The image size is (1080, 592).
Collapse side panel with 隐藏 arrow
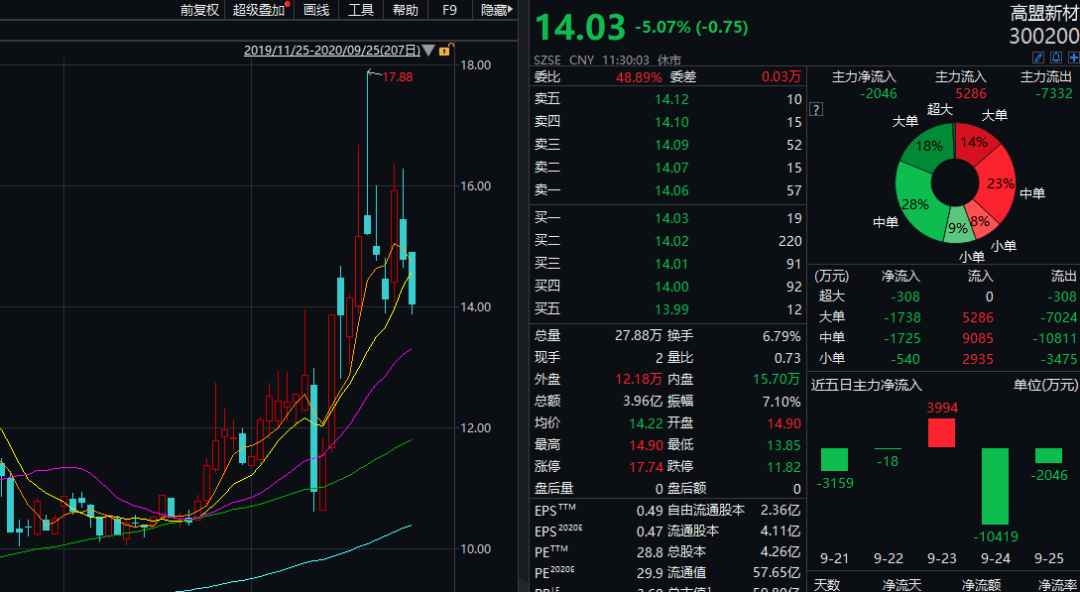497,10
